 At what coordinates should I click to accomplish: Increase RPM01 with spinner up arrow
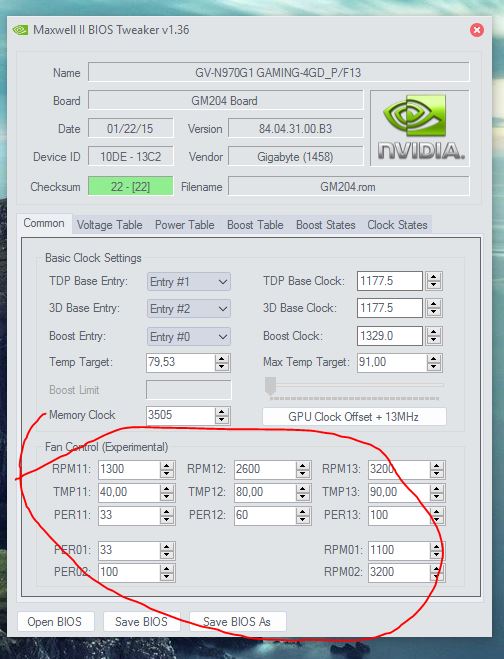[x=437, y=546]
